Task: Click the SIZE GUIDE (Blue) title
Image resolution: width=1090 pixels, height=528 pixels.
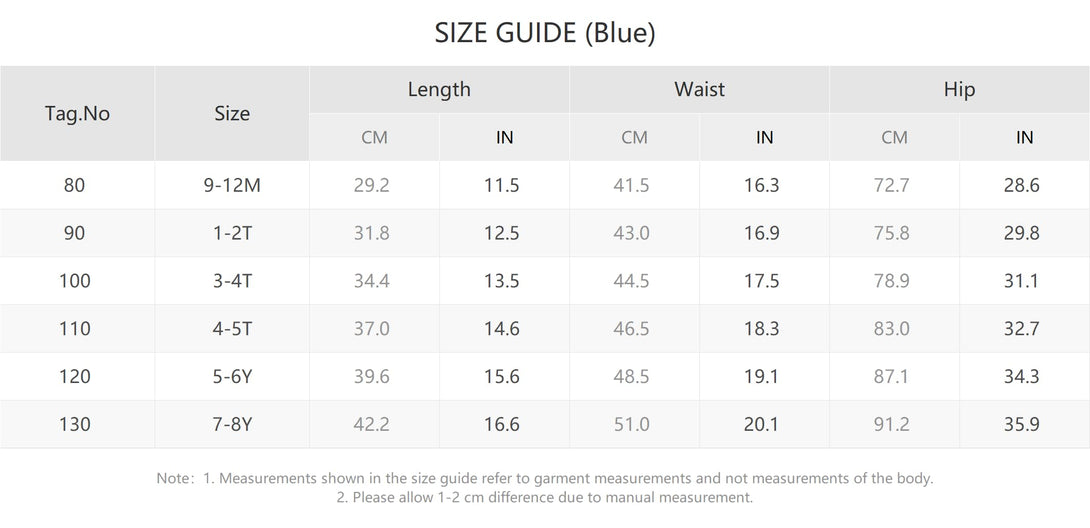Action: click(x=544, y=33)
